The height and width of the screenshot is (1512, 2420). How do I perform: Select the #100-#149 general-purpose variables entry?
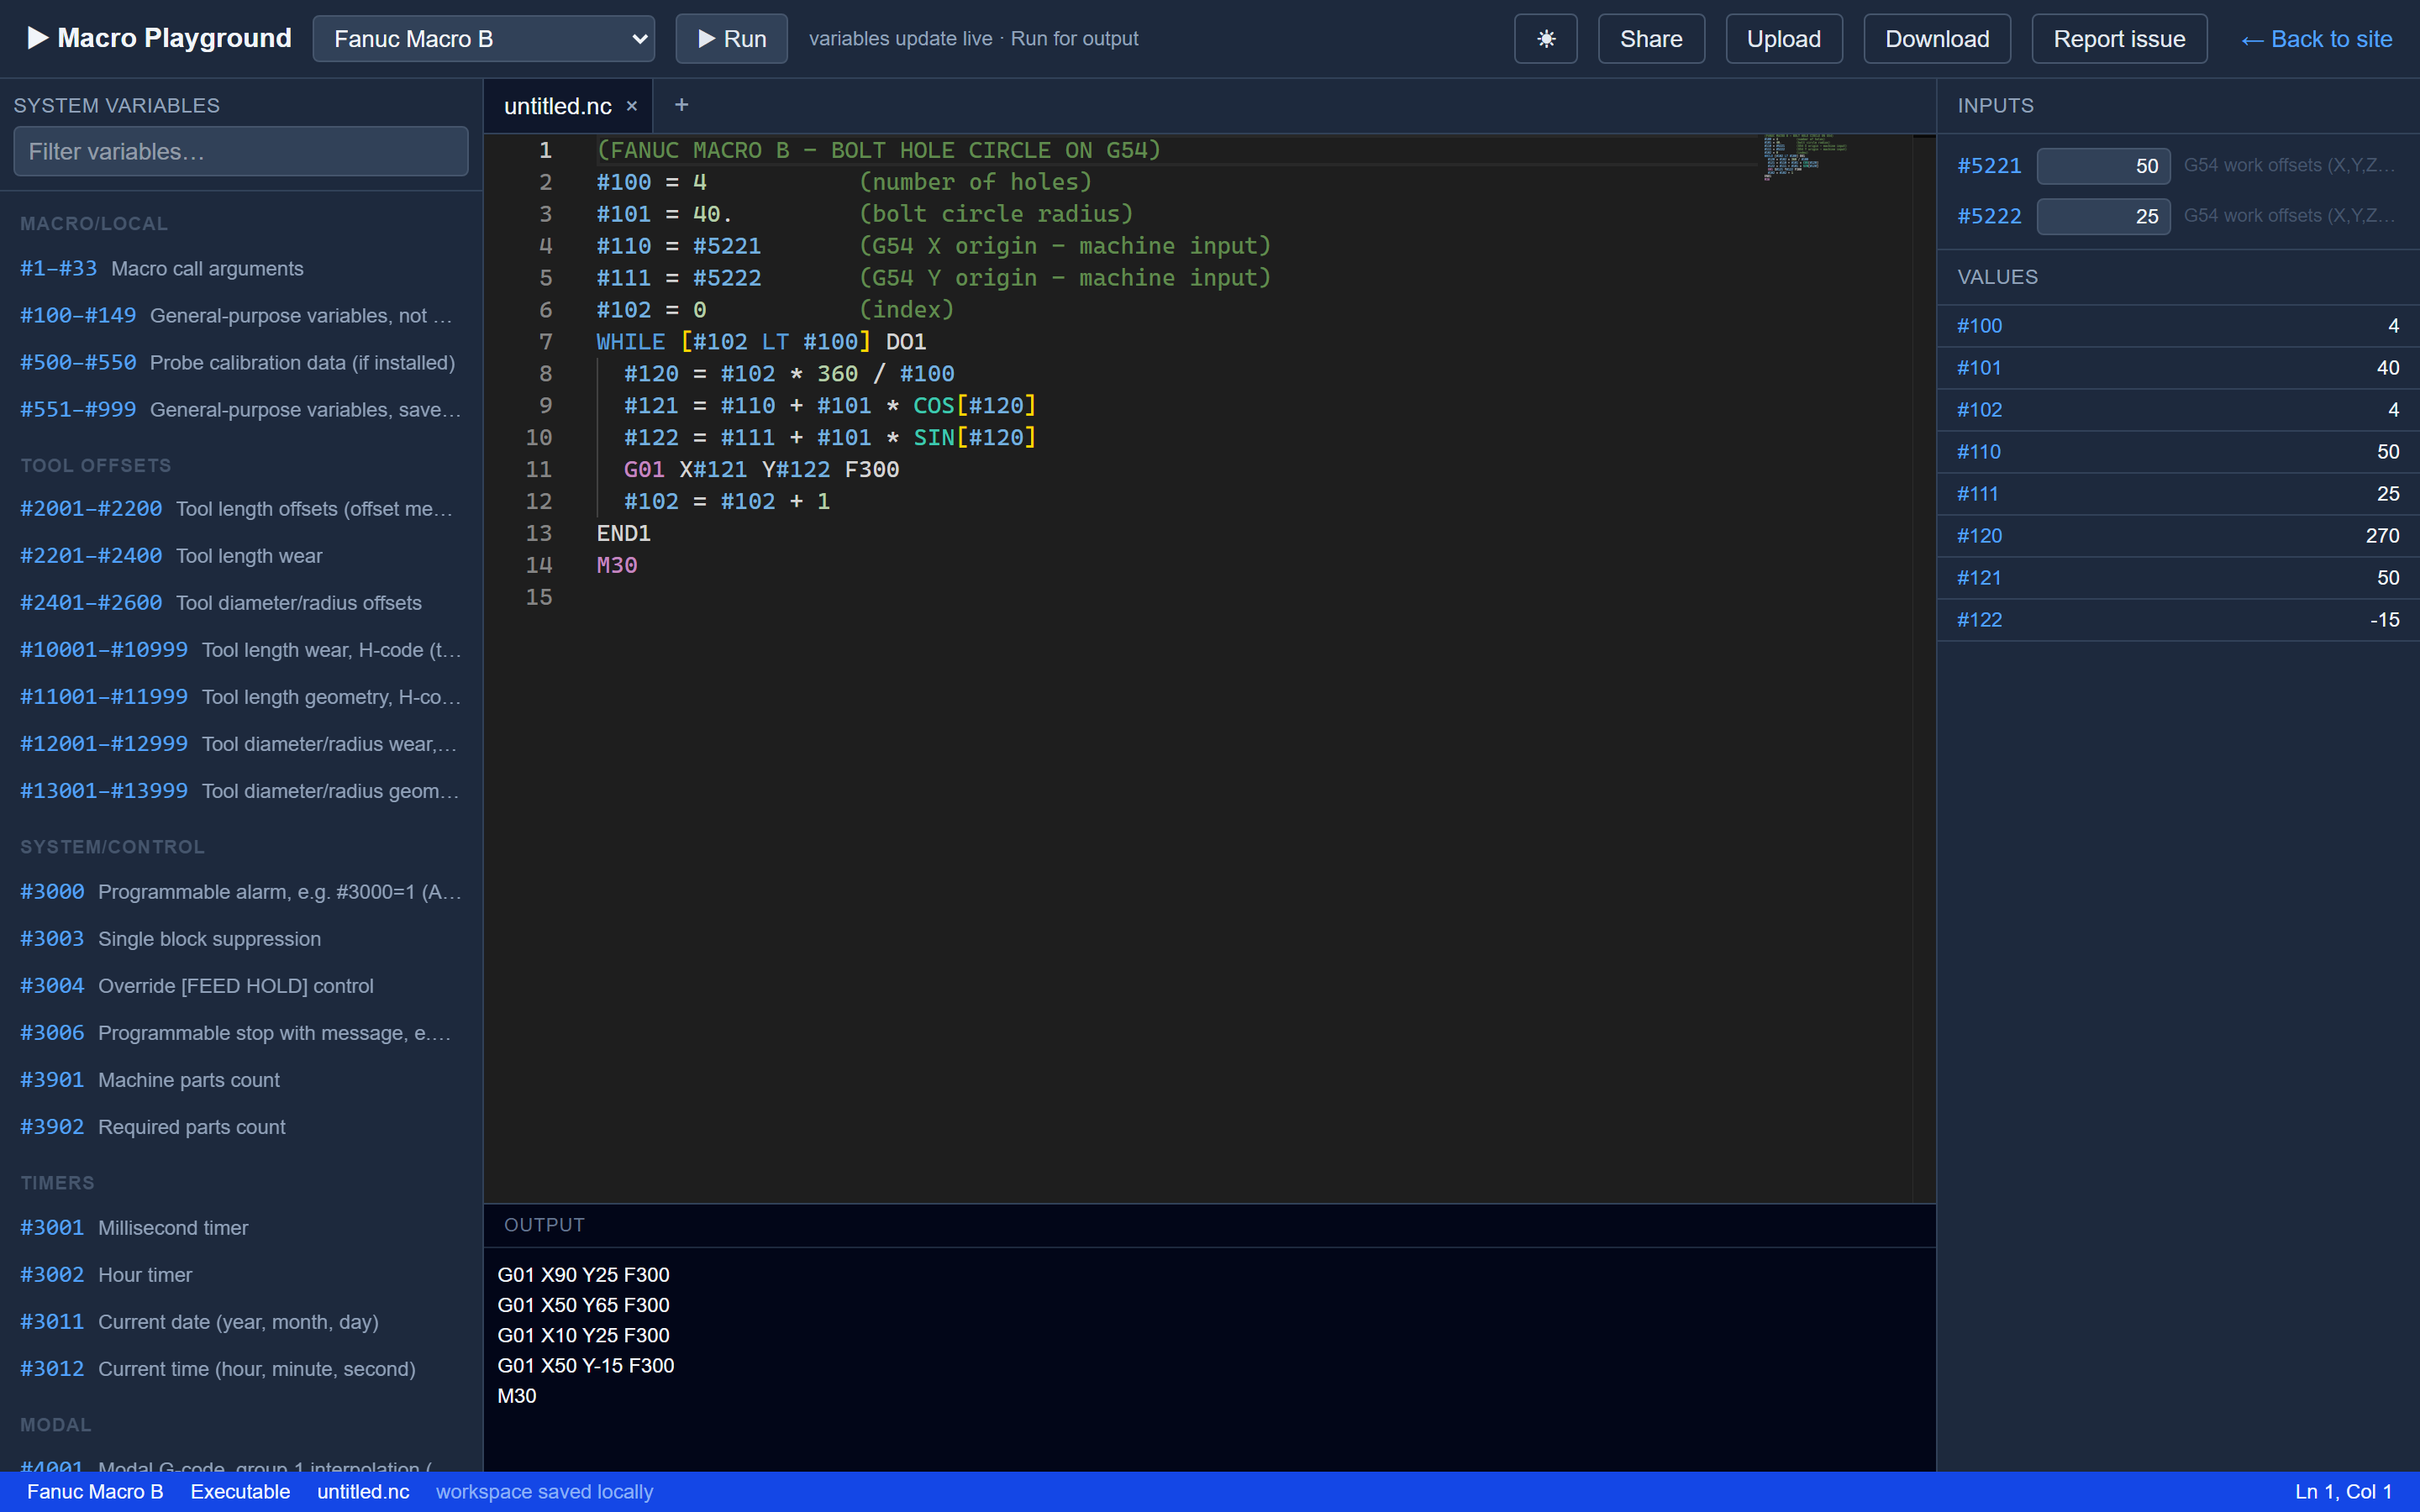pos(240,316)
